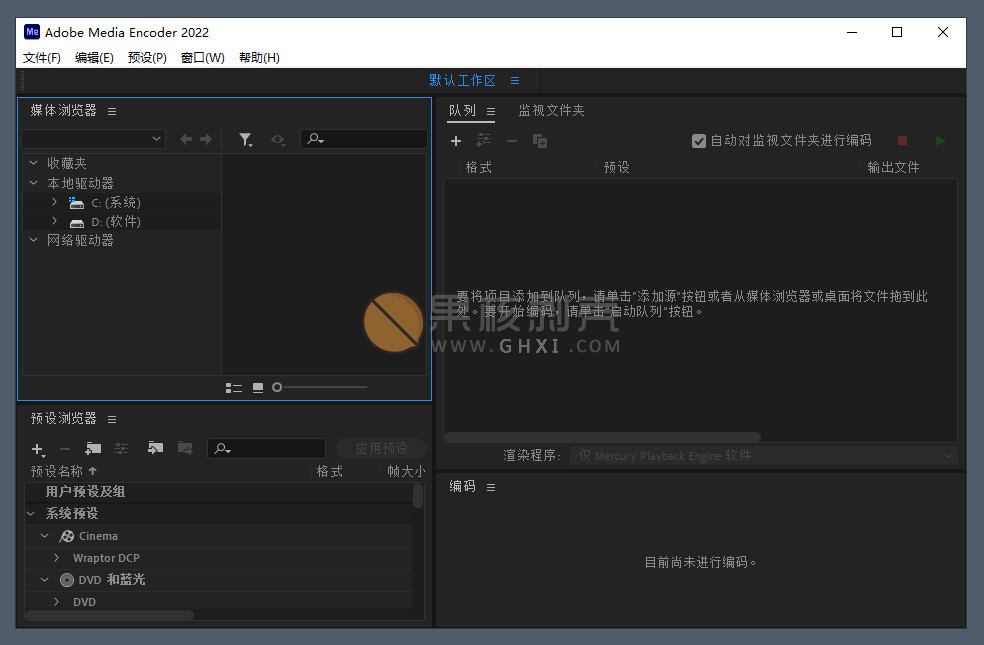Click the red stop queue button

pyautogui.click(x=902, y=141)
